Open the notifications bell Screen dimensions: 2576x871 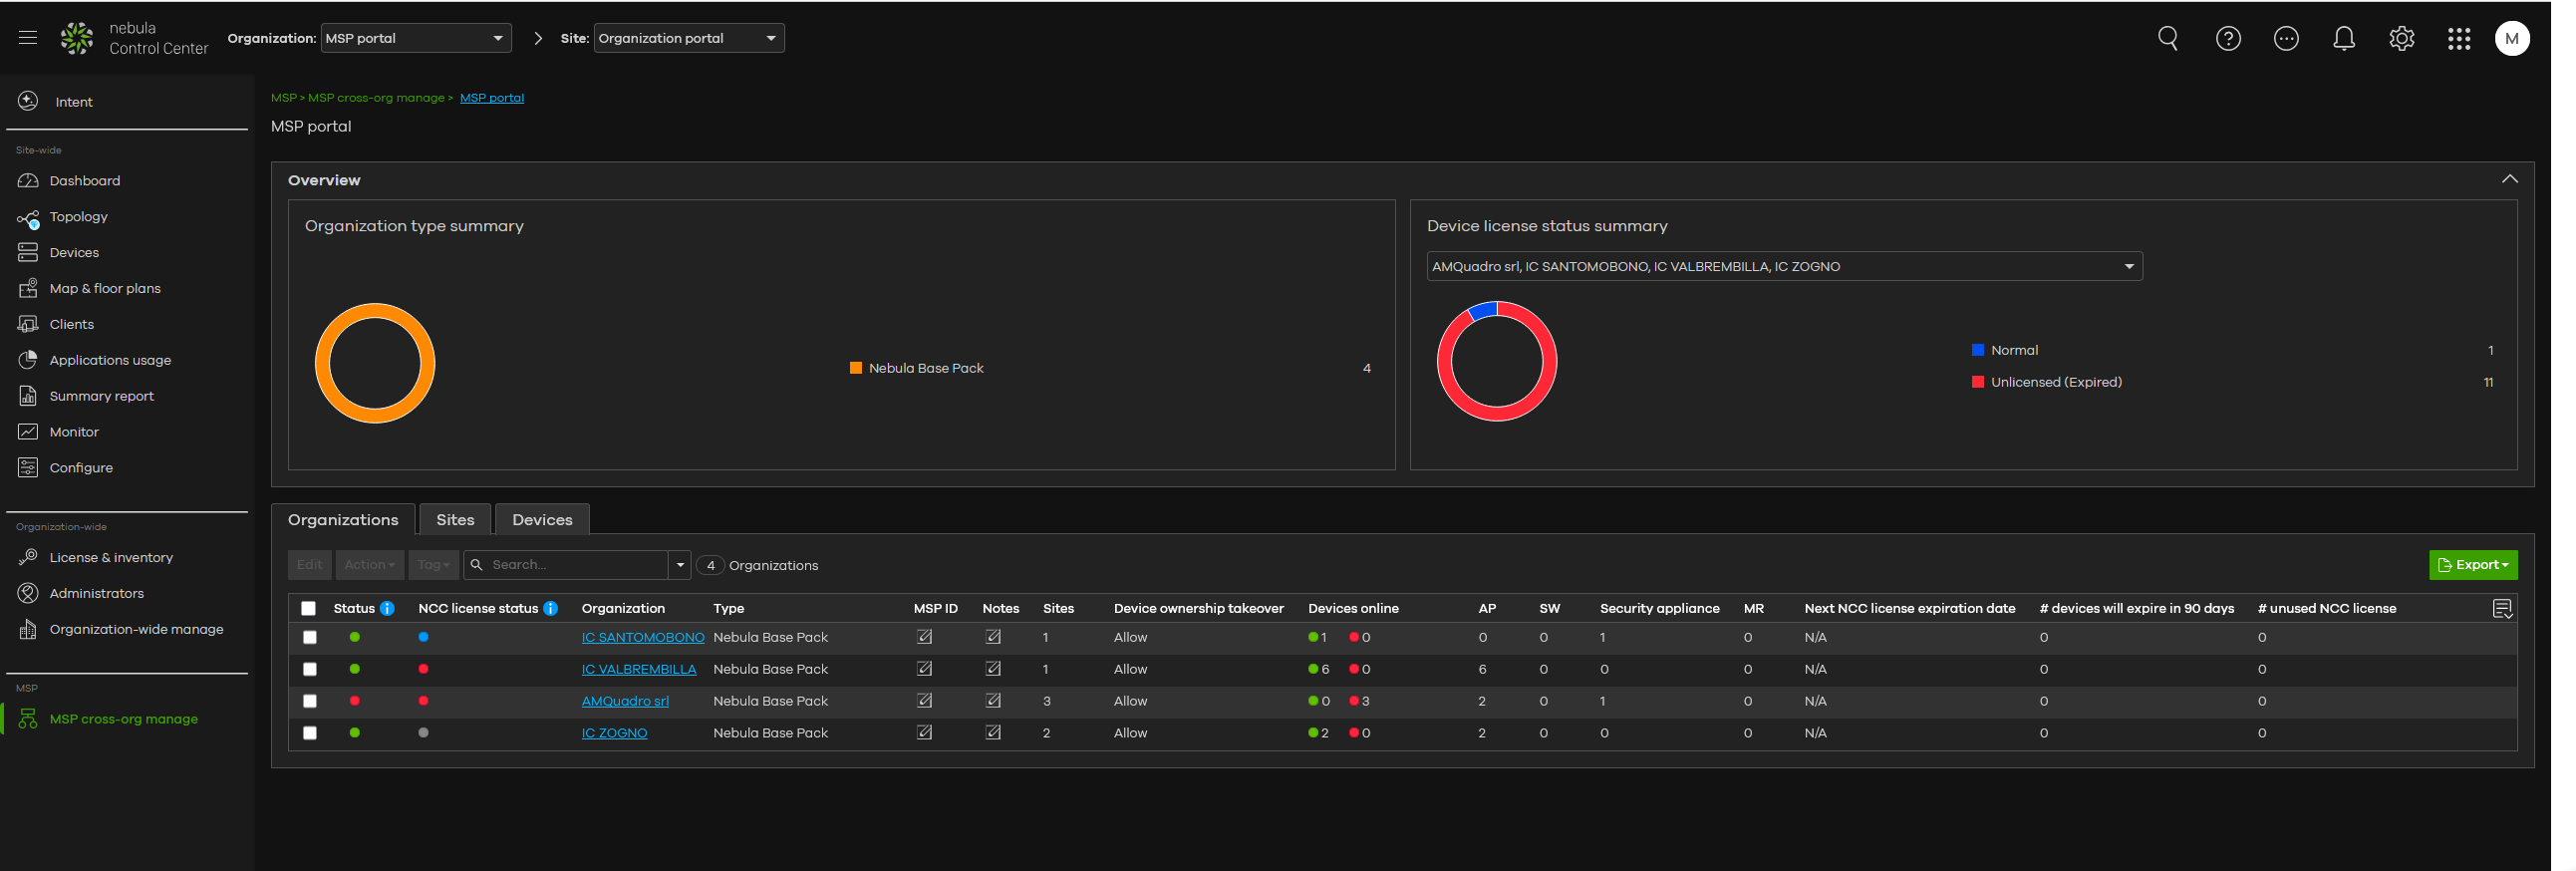[x=2344, y=38]
